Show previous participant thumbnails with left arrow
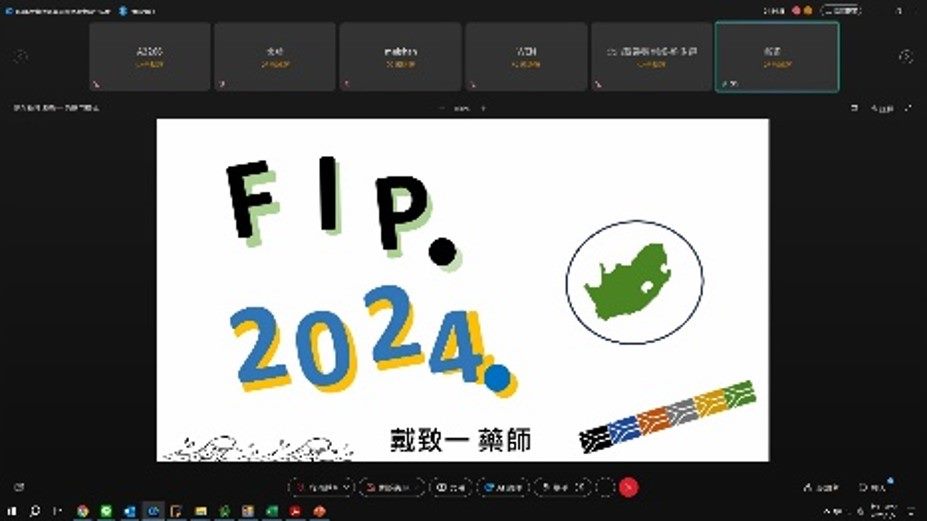The height and width of the screenshot is (521, 927). [x=21, y=57]
